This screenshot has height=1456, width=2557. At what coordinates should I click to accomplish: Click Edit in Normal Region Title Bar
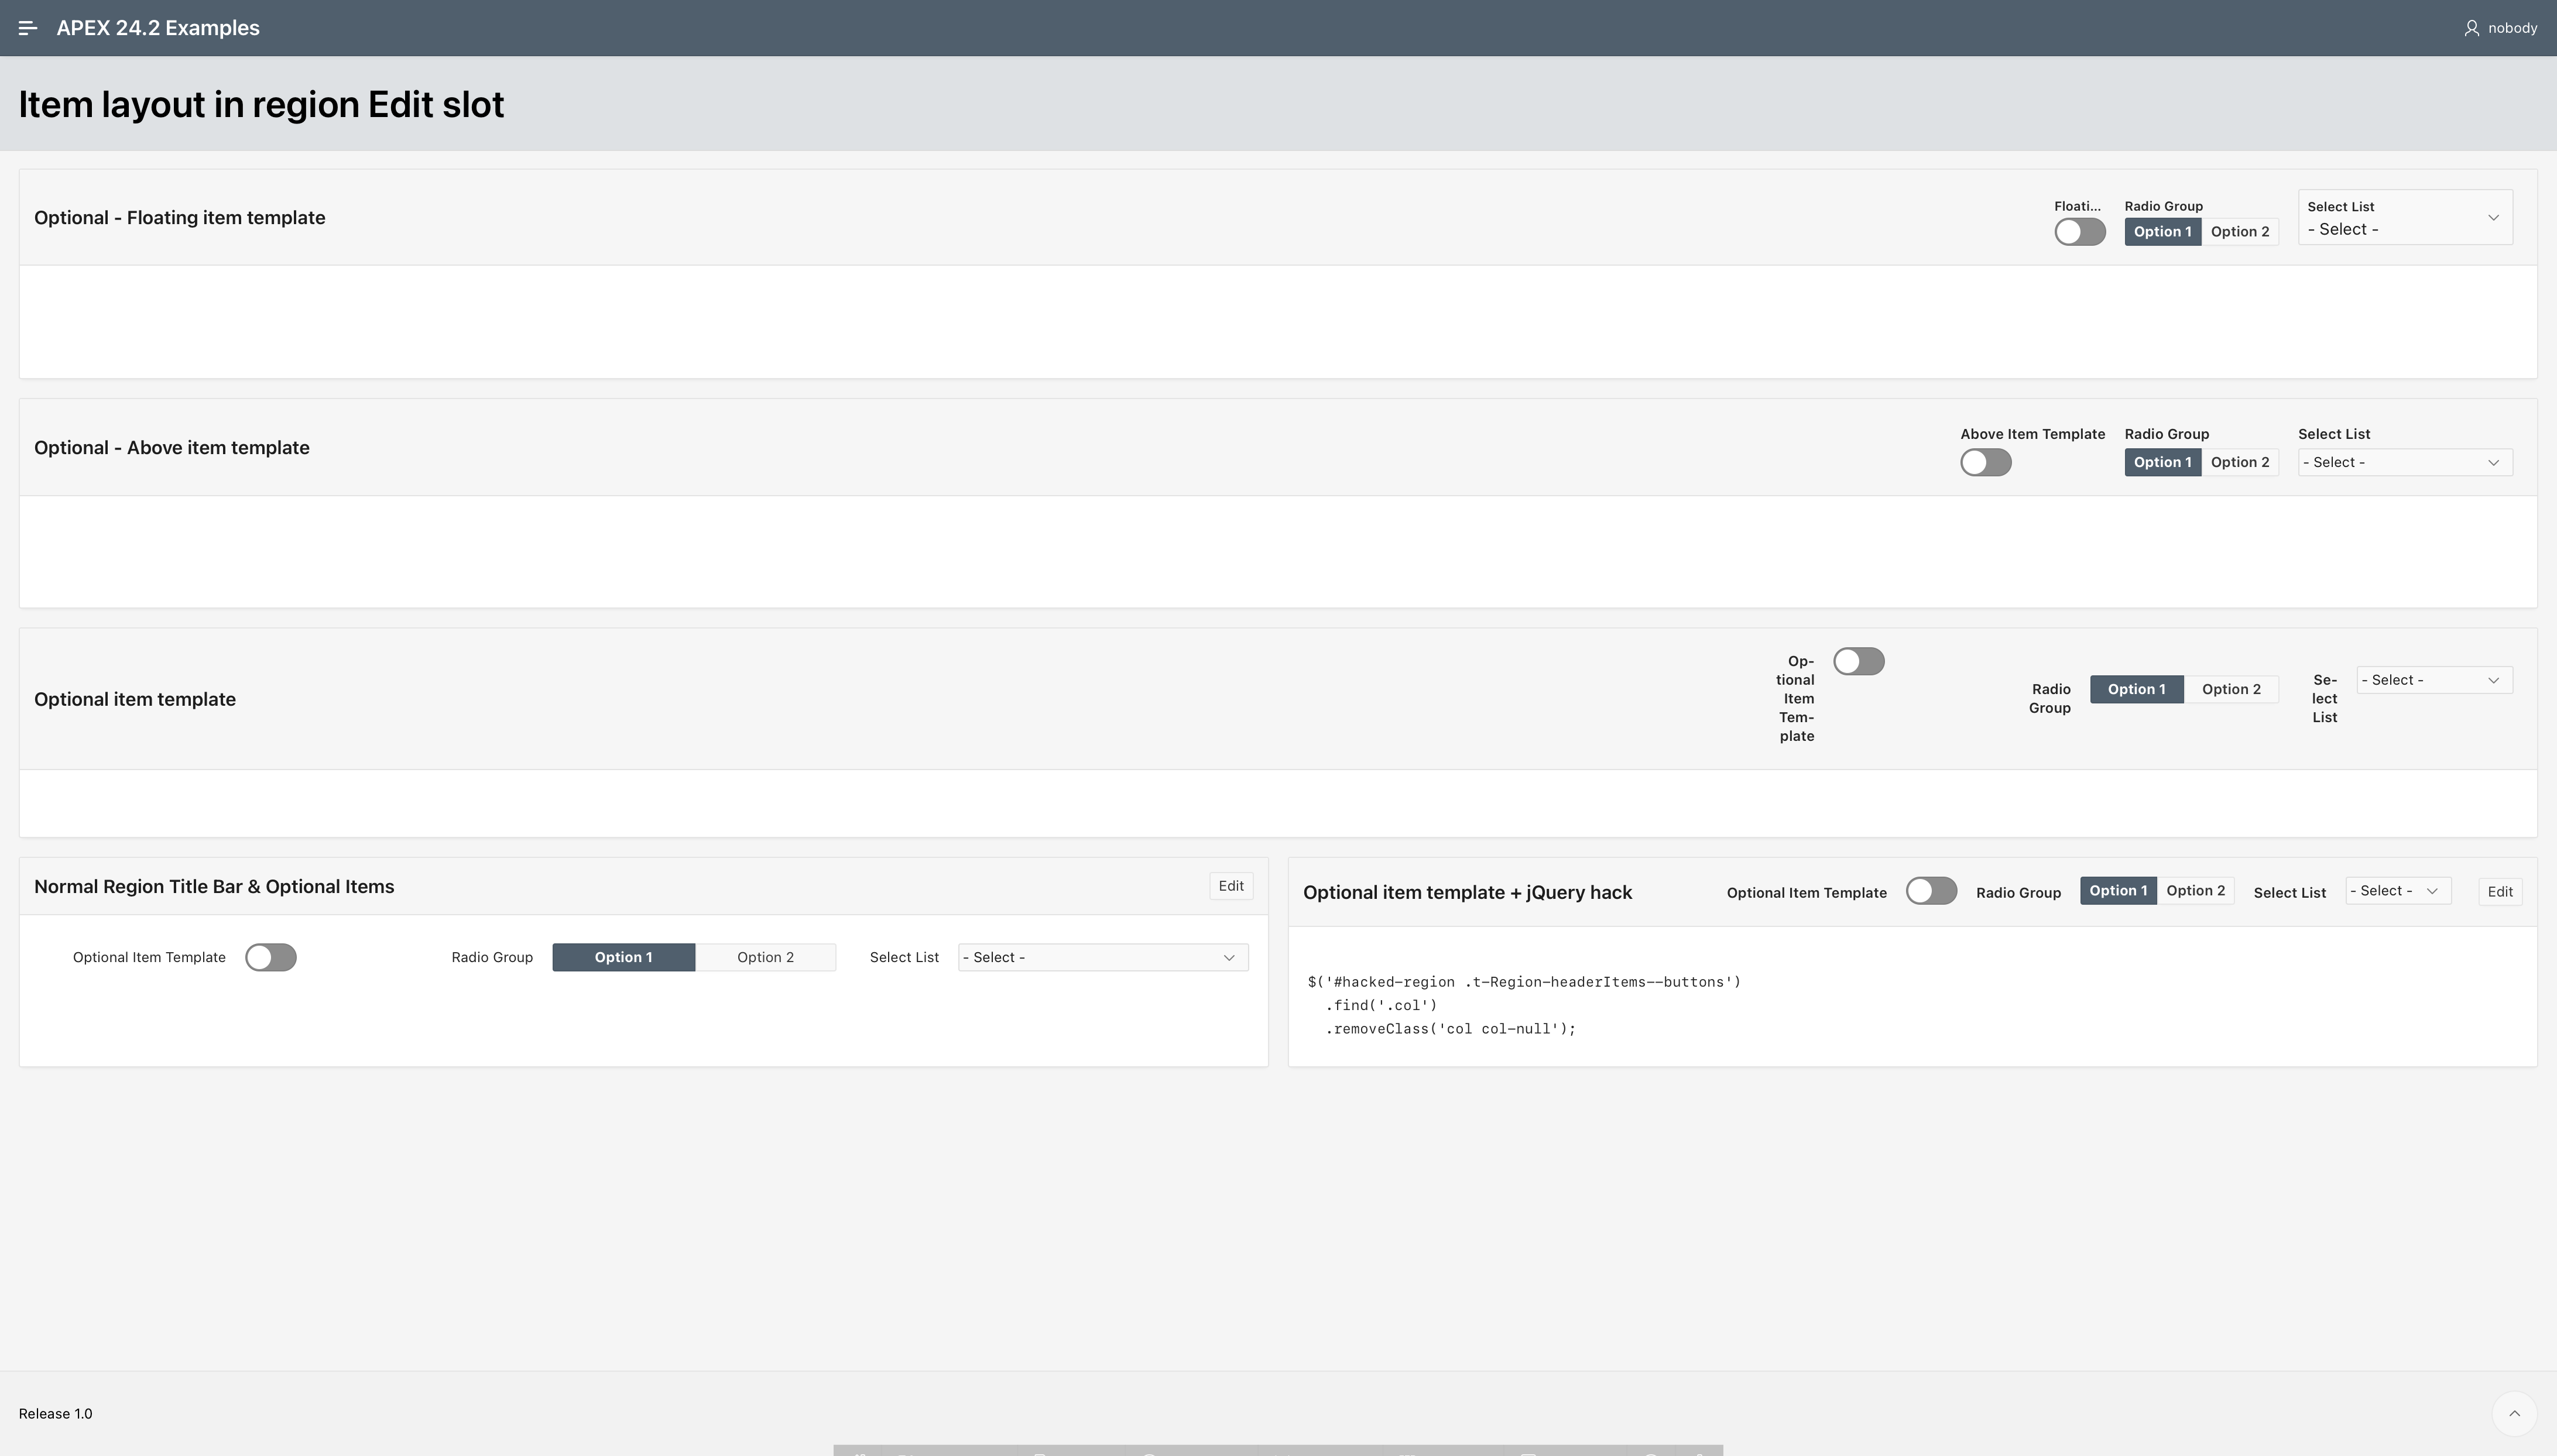pyautogui.click(x=1230, y=886)
